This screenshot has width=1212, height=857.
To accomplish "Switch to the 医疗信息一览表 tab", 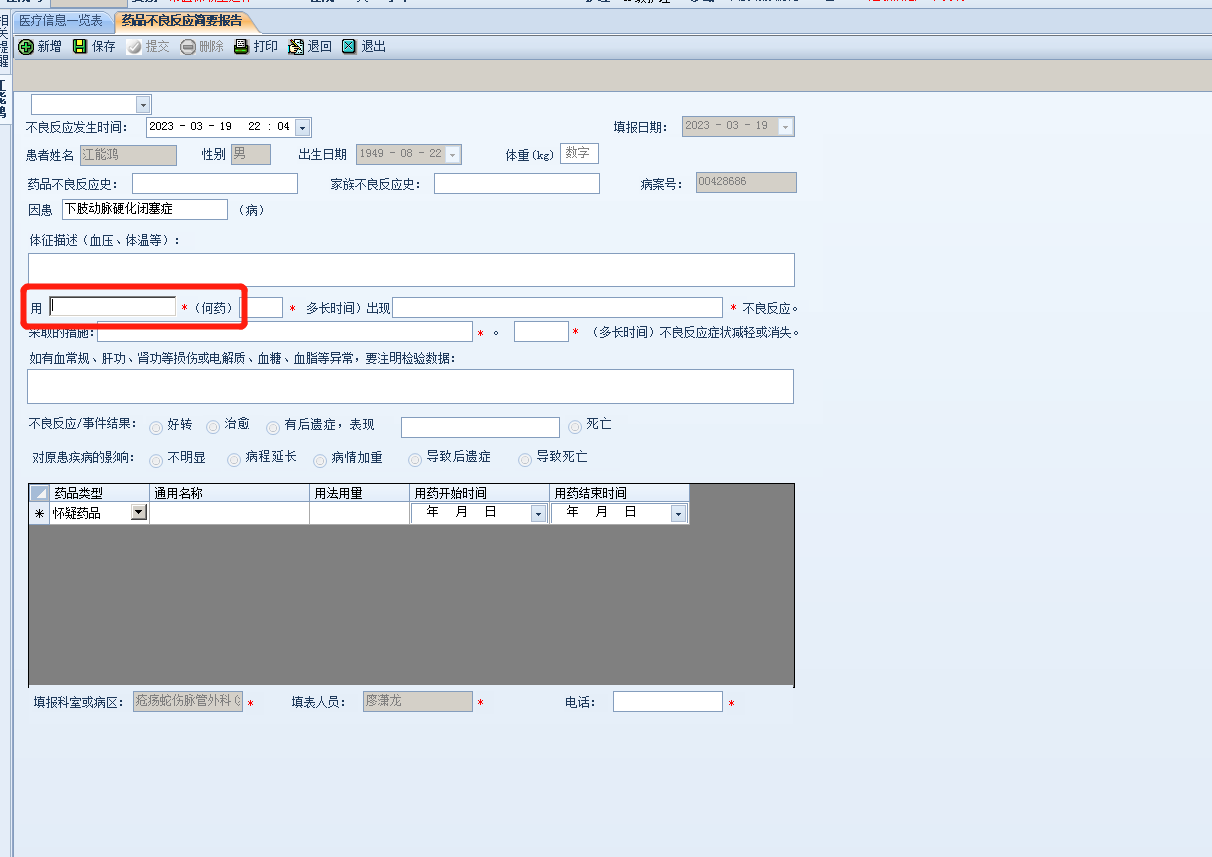I will tap(61, 20).
